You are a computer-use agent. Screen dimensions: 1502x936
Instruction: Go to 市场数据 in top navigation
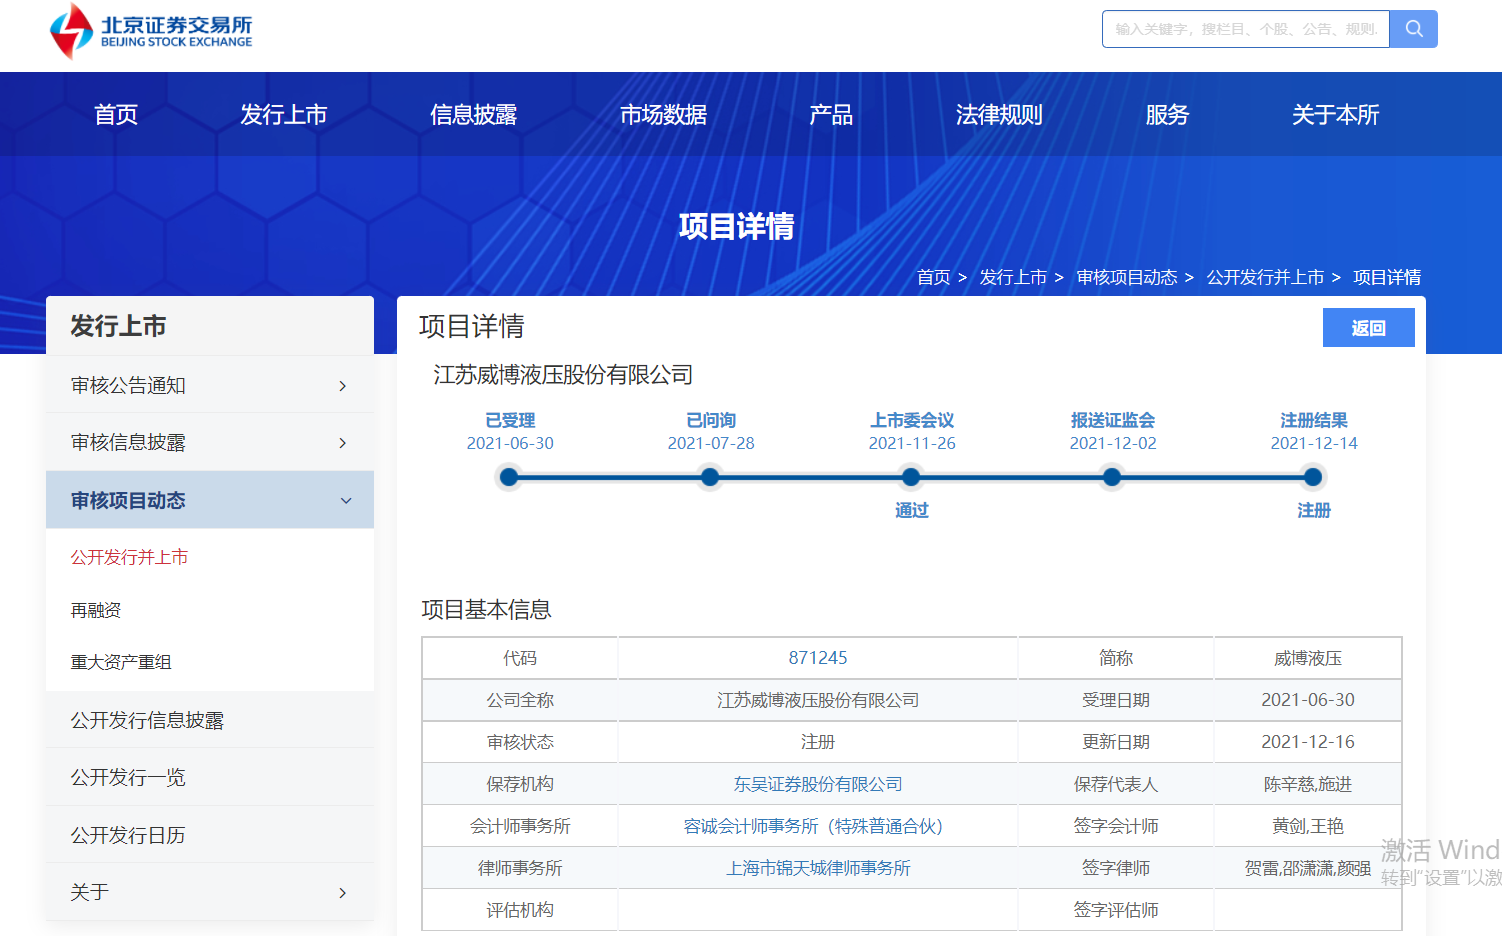(x=663, y=115)
